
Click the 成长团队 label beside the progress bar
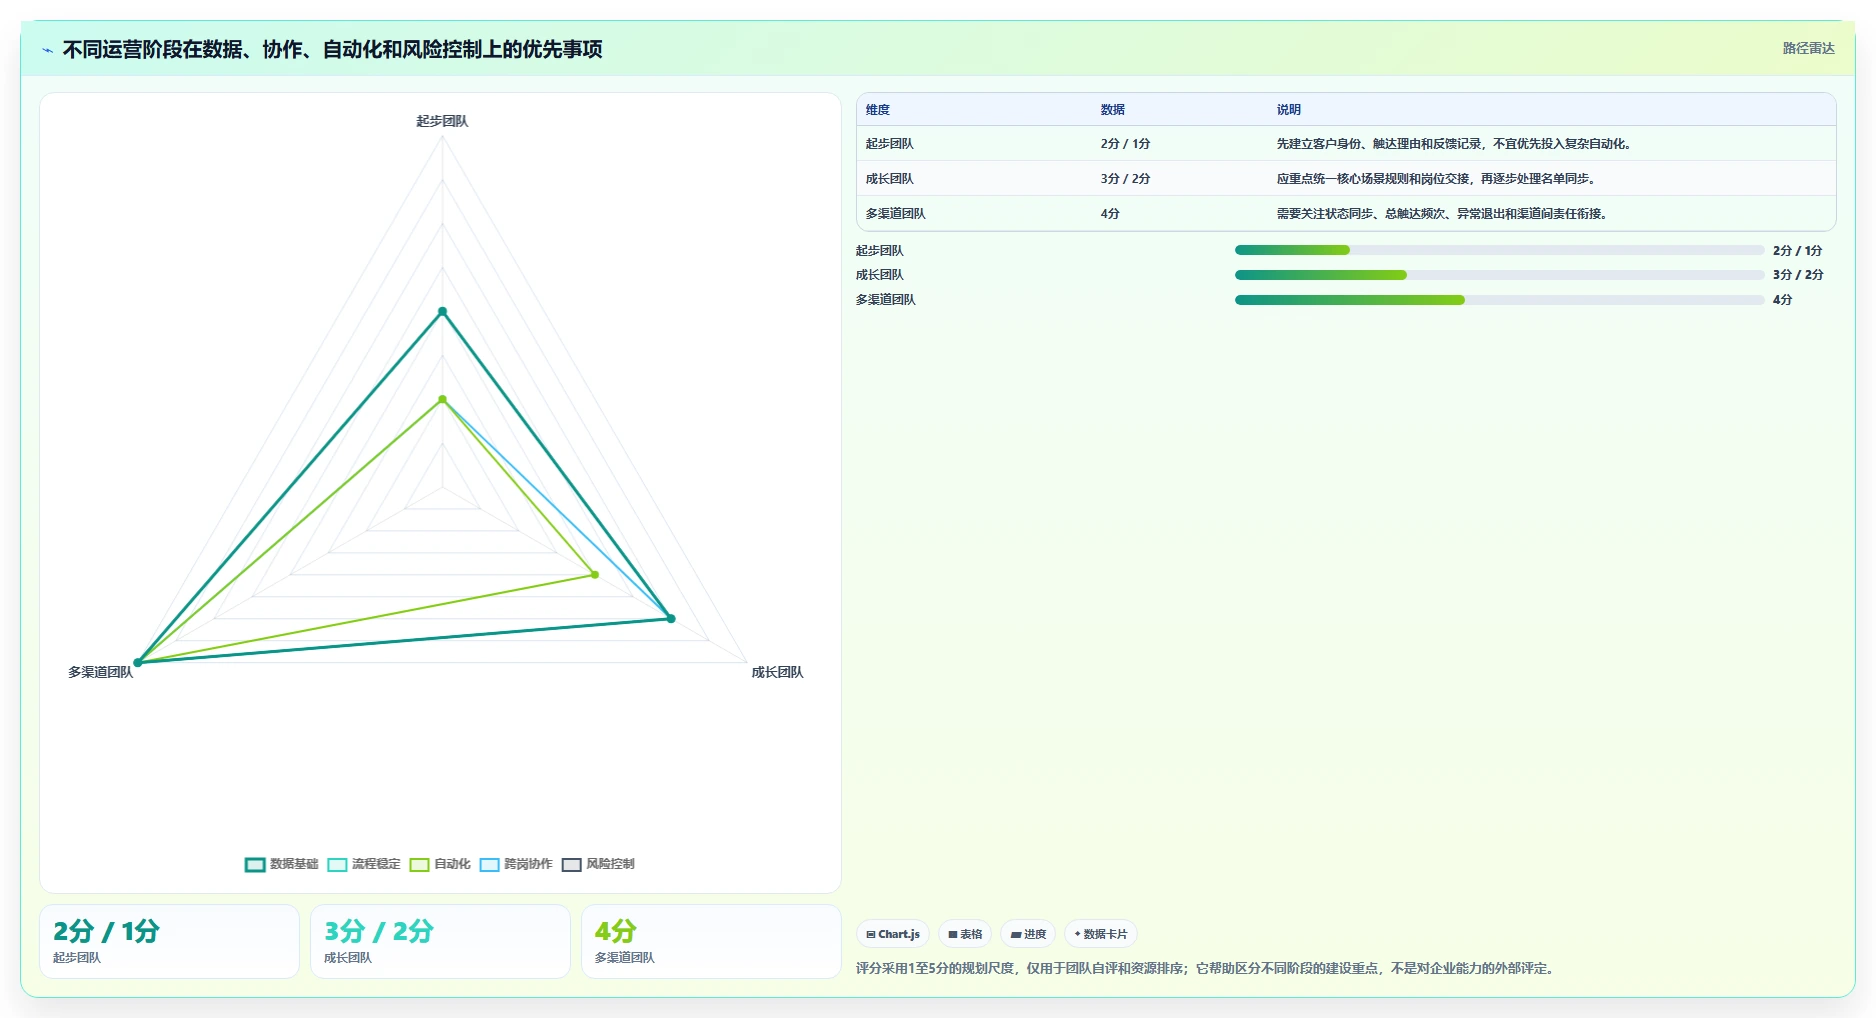click(x=880, y=275)
